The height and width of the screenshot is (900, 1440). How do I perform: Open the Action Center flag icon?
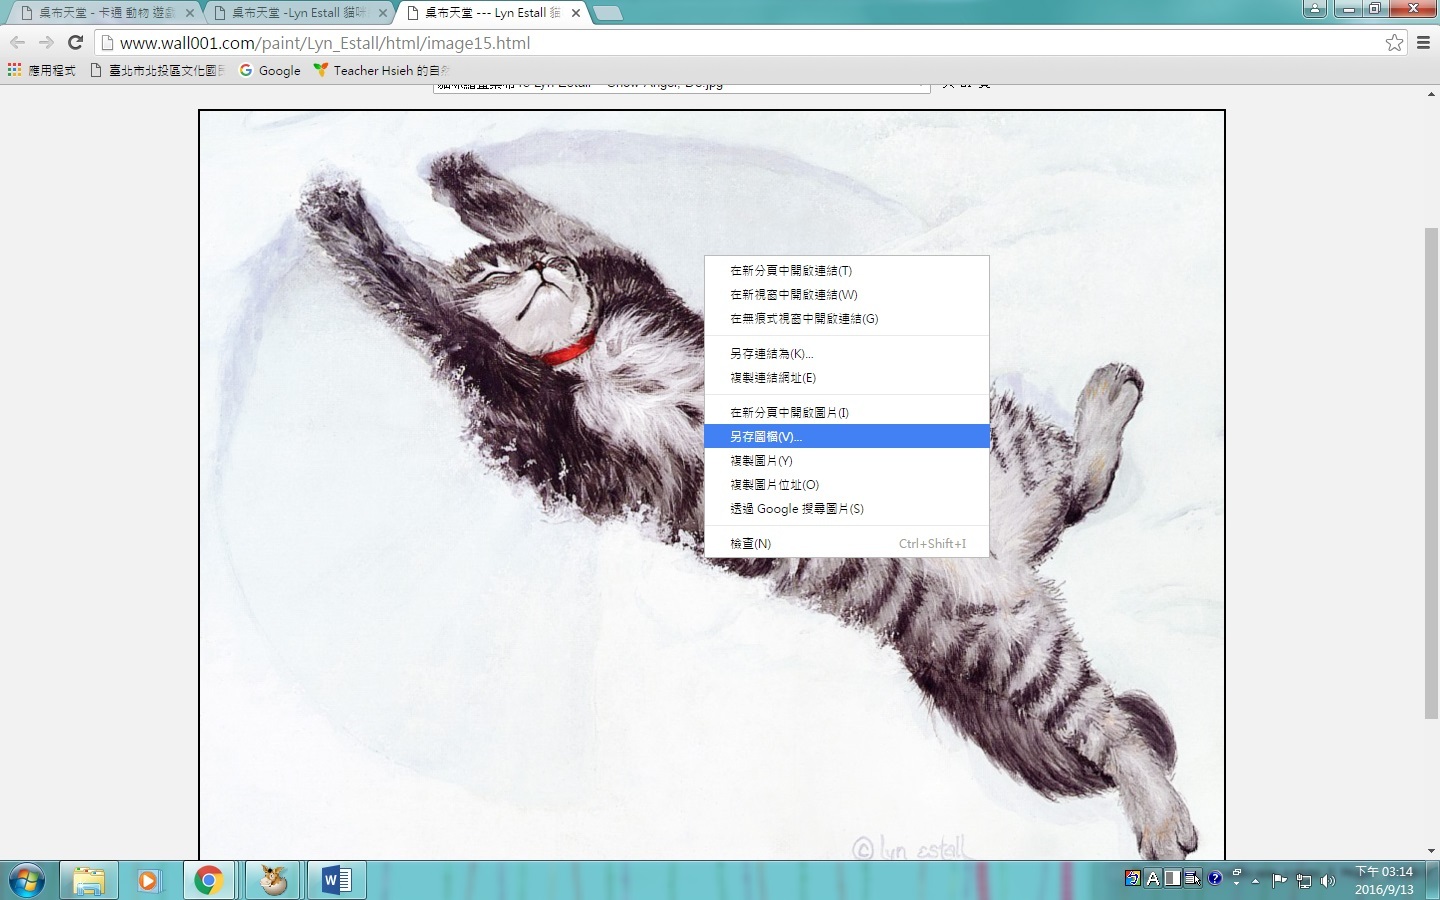pos(1279,881)
